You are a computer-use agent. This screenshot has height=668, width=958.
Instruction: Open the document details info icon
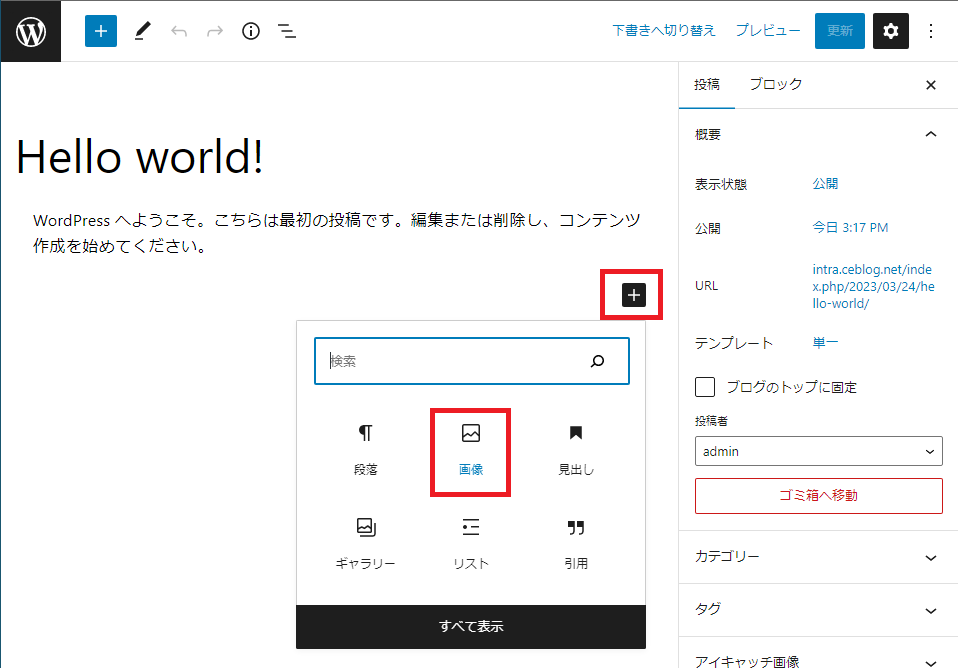250,31
